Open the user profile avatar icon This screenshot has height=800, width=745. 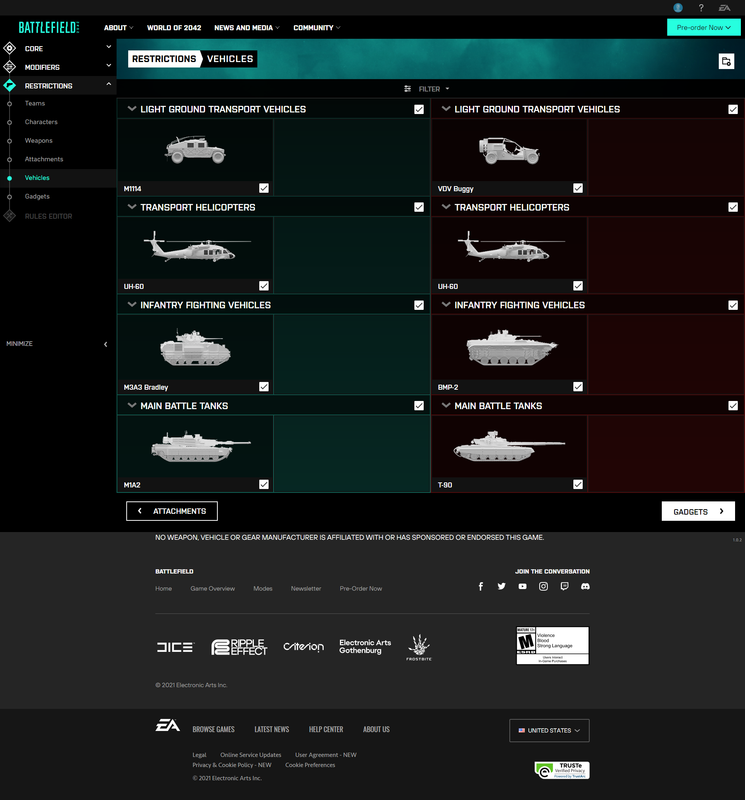678,8
